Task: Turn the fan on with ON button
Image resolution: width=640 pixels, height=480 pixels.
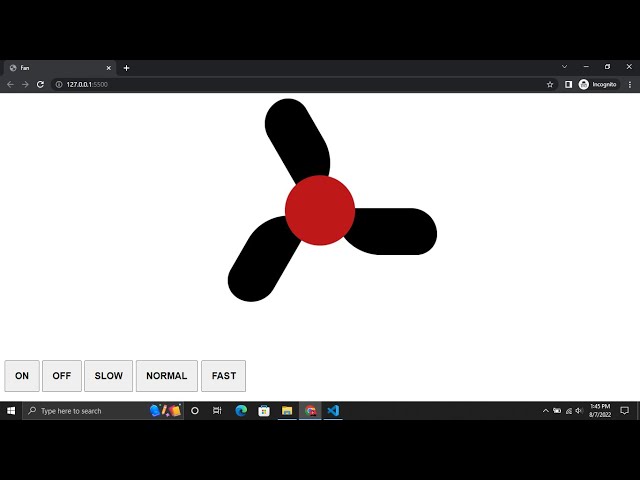Action: pos(22,376)
